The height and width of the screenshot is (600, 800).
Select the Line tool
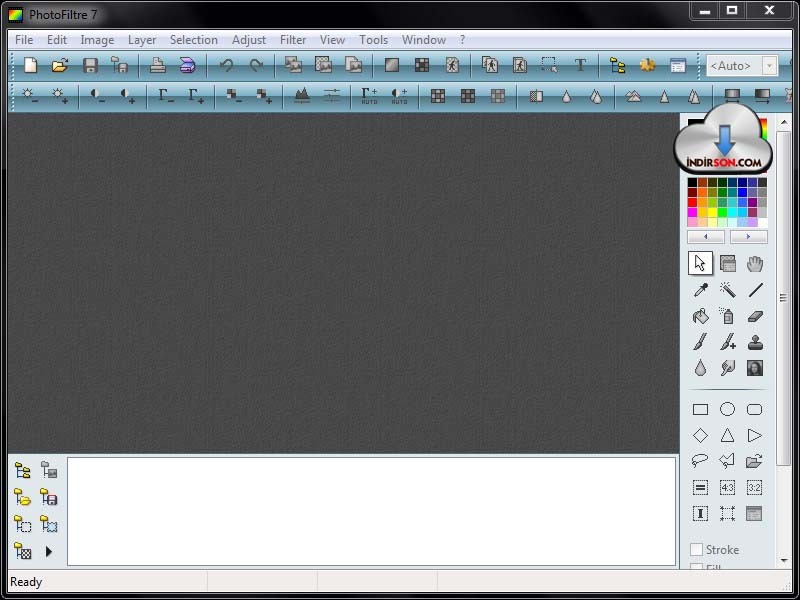[755, 290]
